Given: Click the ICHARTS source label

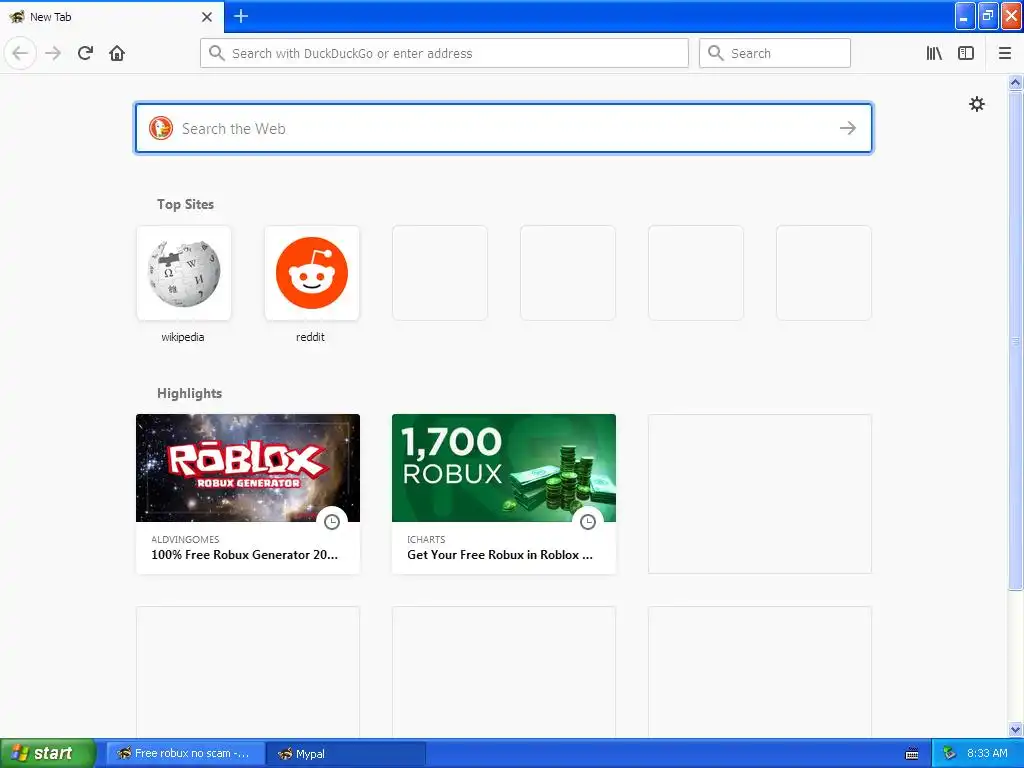Looking at the screenshot, I should 426,539.
